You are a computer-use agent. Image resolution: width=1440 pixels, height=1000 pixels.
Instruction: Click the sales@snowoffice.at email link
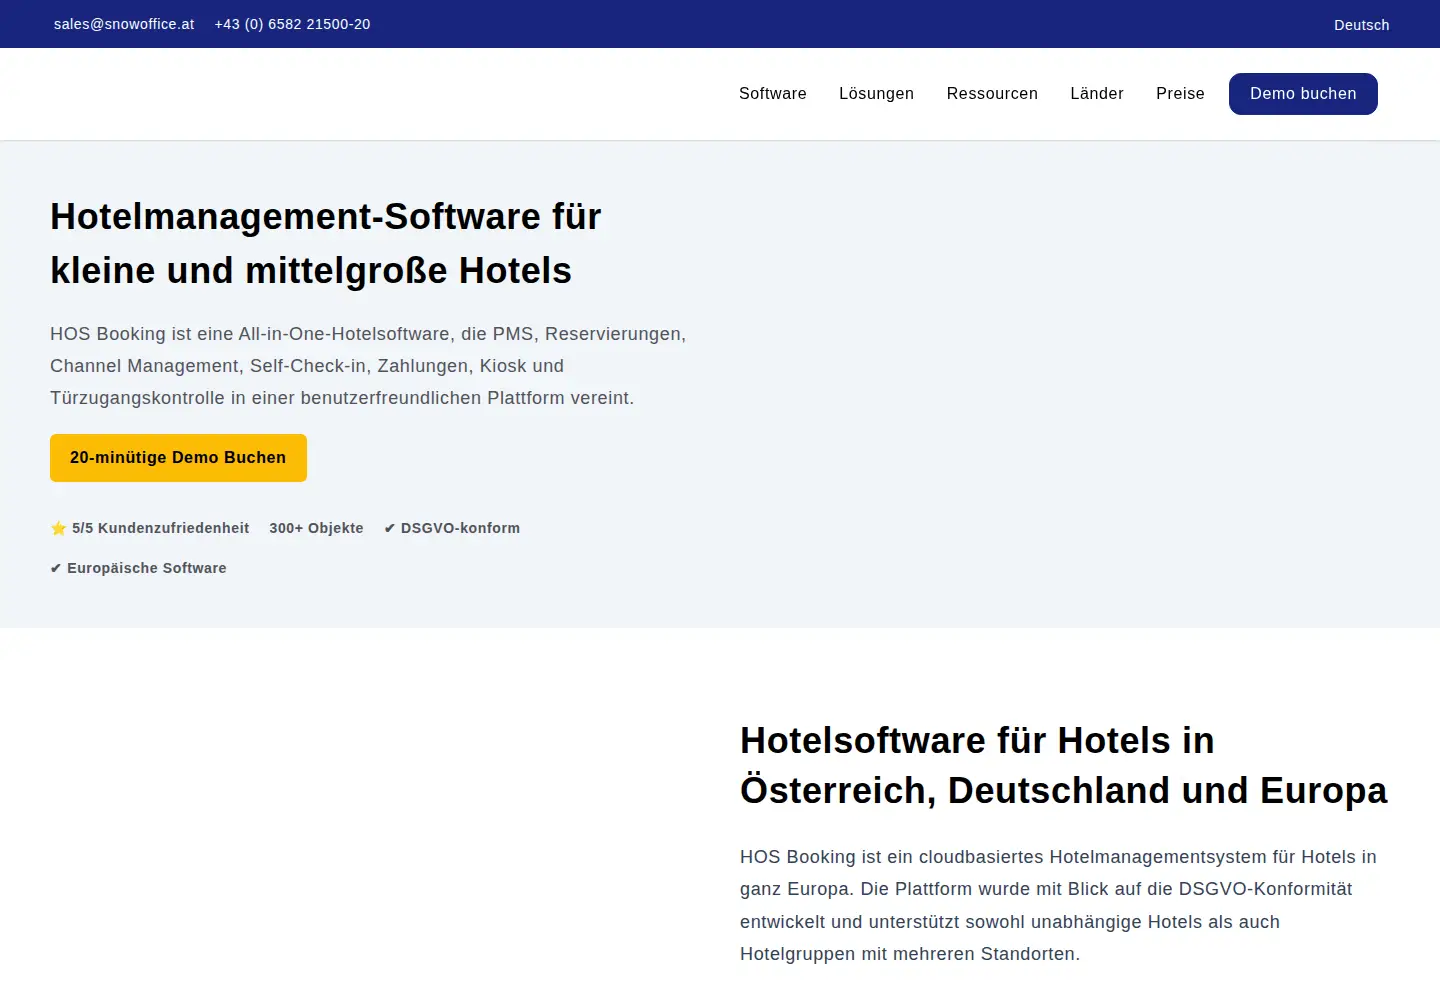124,24
